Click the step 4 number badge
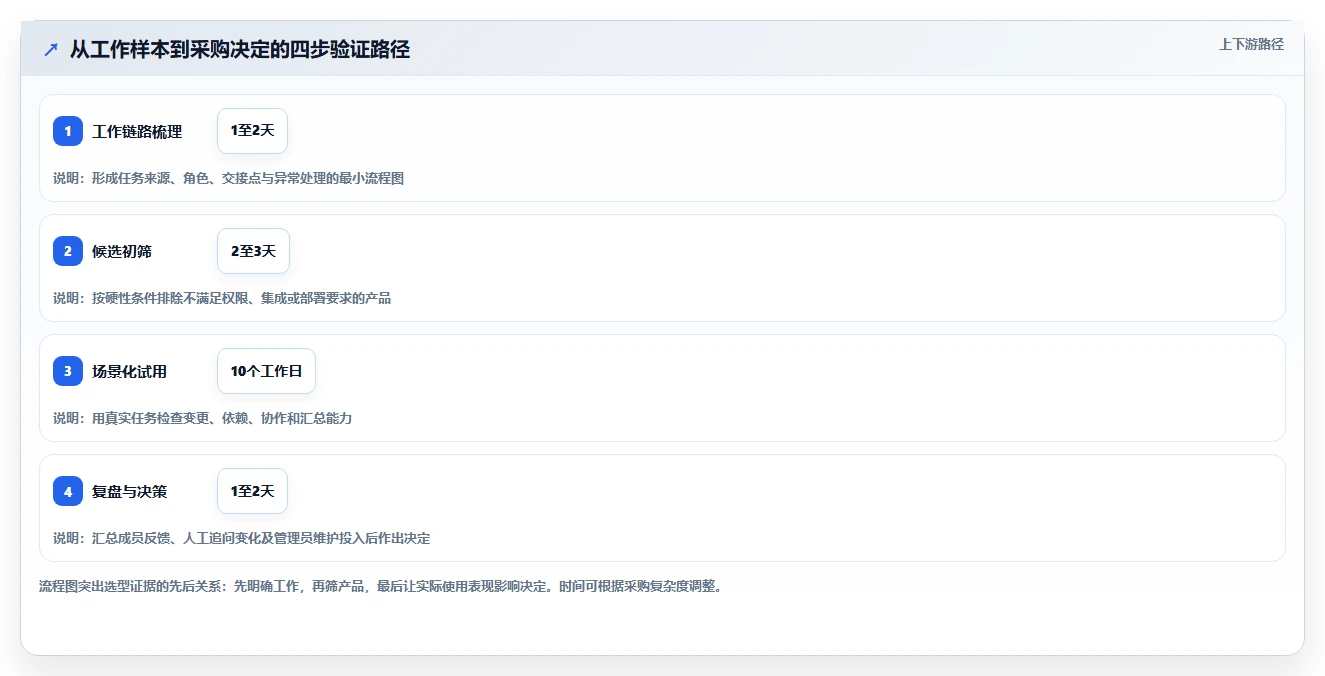 click(68, 491)
